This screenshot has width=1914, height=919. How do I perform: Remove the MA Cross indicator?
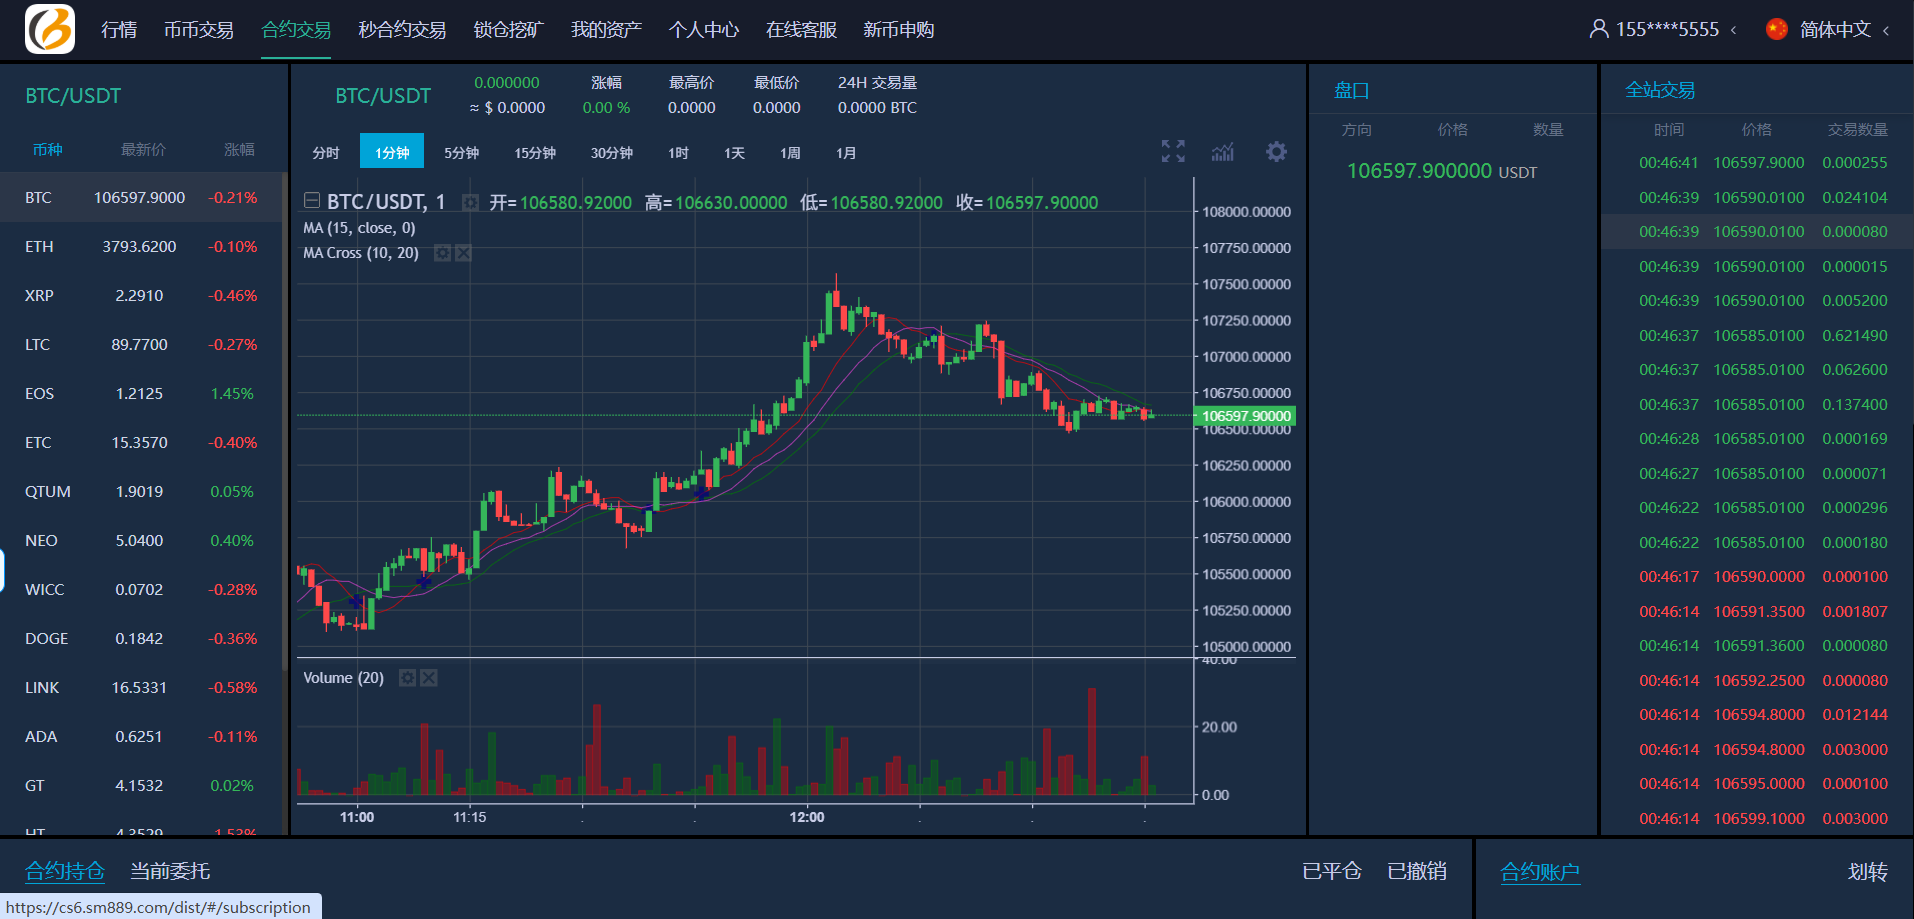[464, 253]
